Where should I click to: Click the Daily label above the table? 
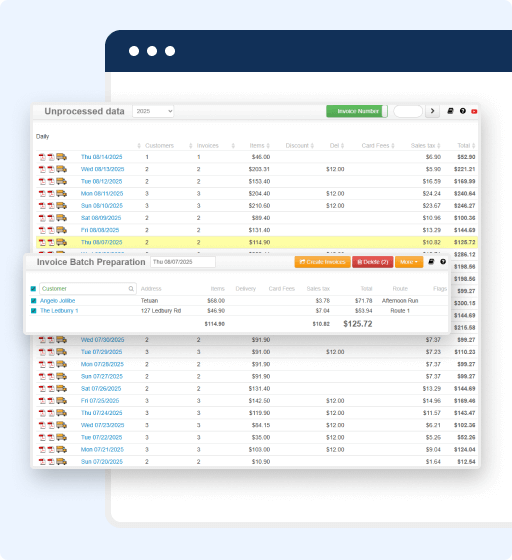(x=42, y=136)
